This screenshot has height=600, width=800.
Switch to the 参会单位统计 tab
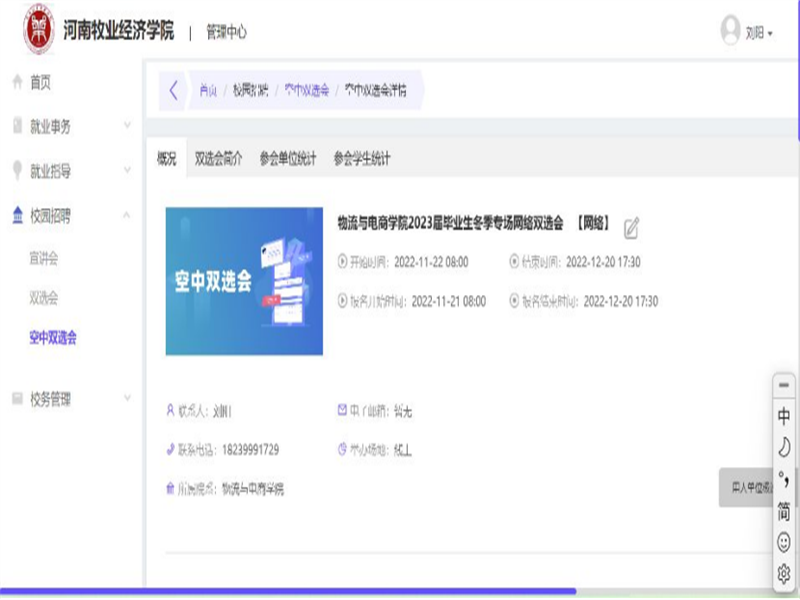[x=287, y=158]
